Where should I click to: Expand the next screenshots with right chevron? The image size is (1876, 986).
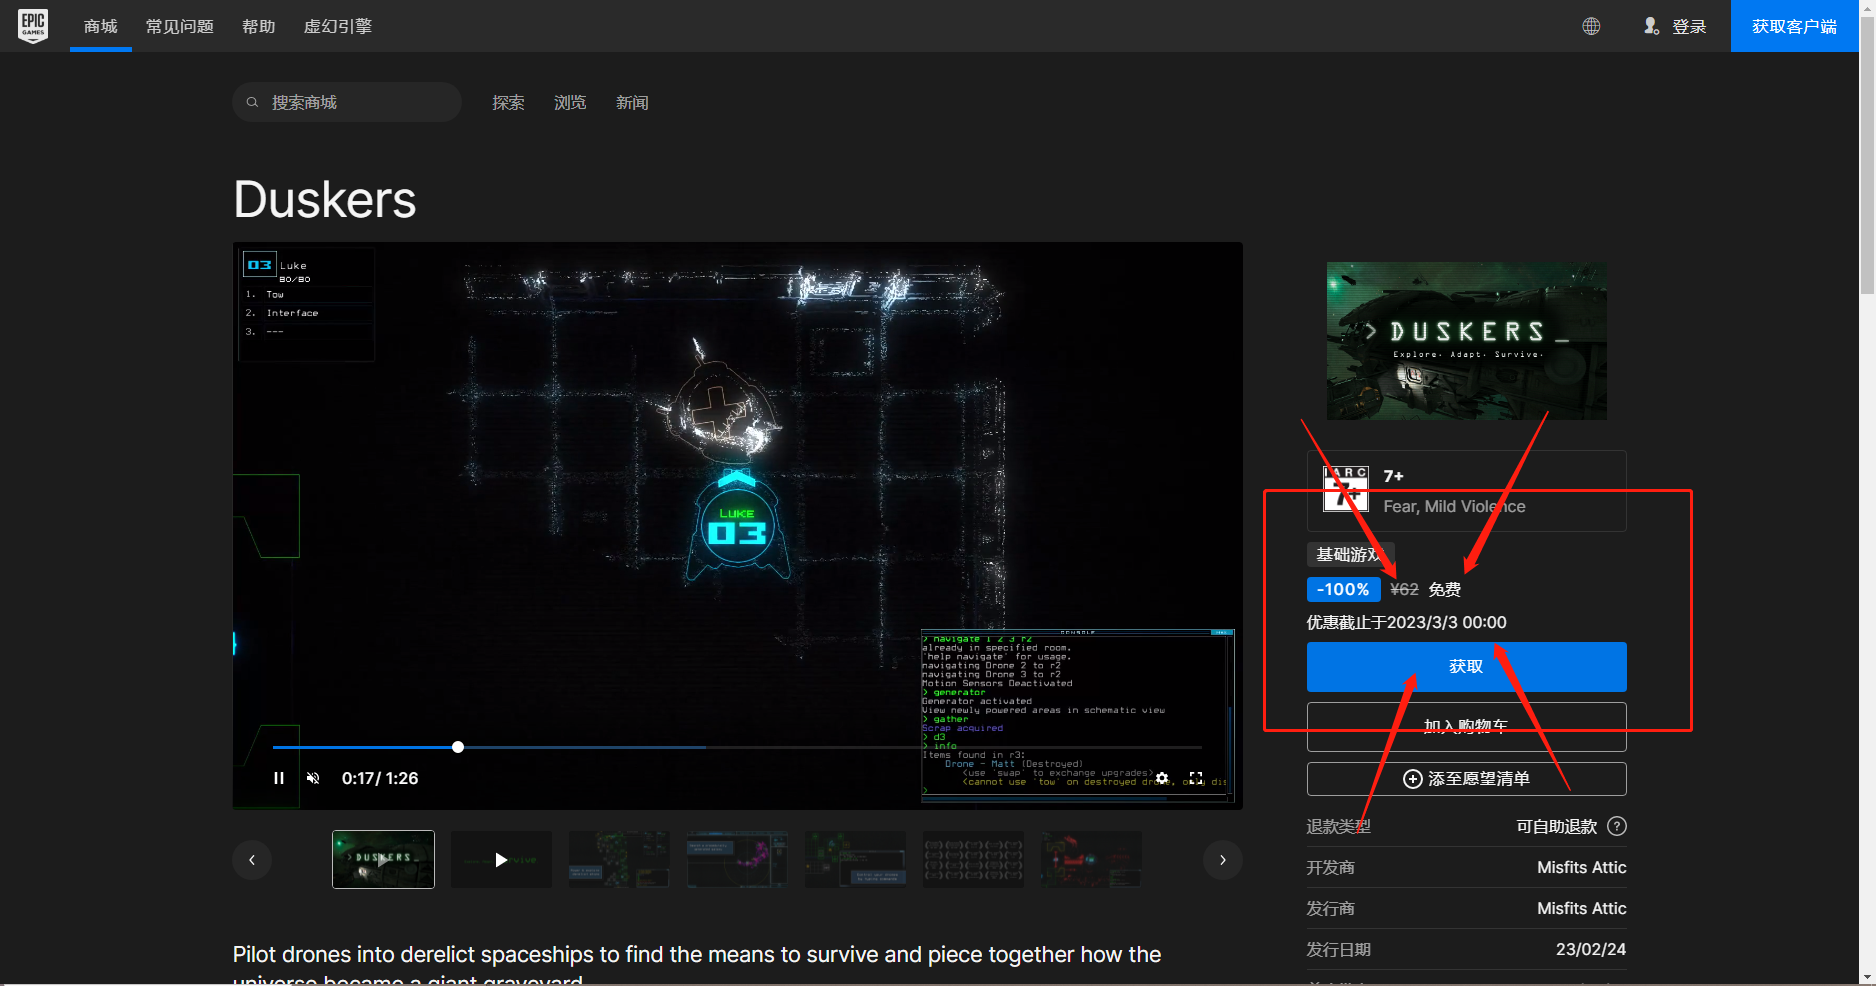(x=1222, y=859)
